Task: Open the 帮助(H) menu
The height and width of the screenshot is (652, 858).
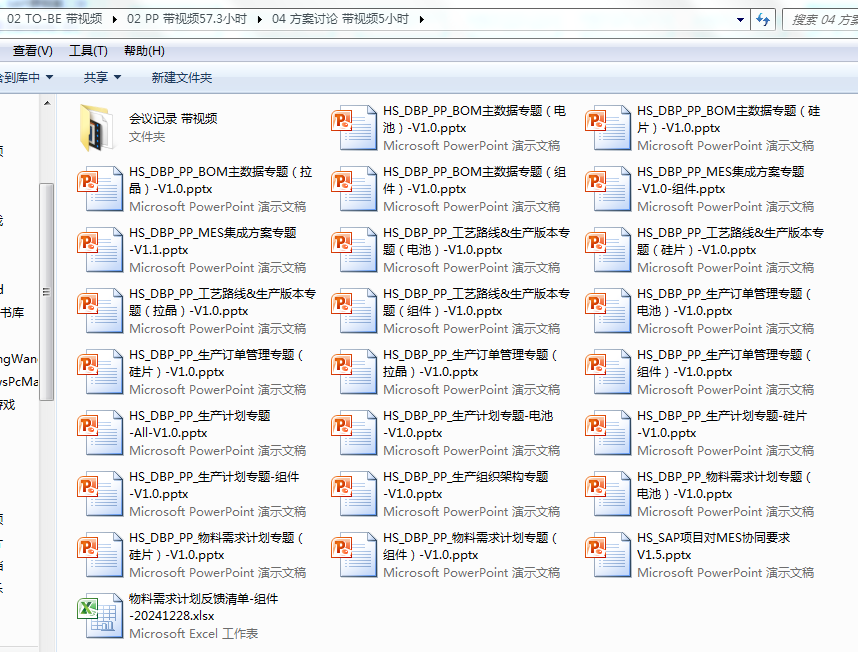Action: 144,51
